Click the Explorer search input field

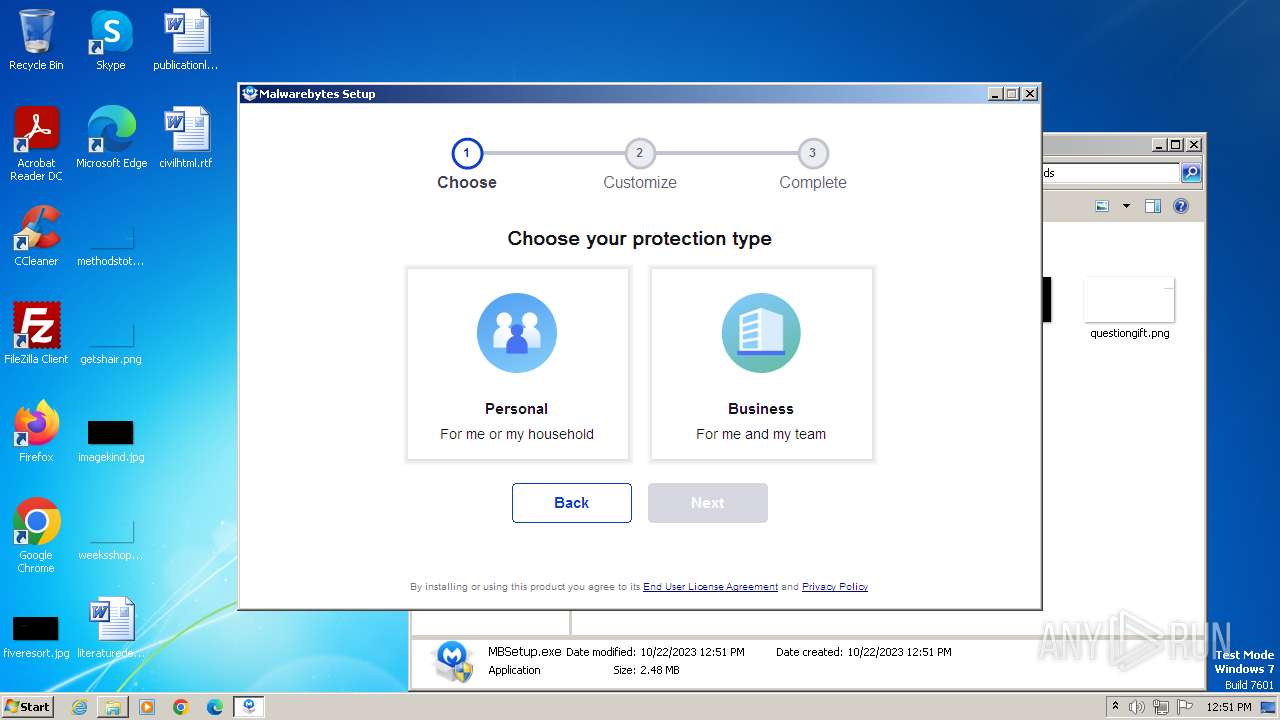pyautogui.click(x=1110, y=173)
